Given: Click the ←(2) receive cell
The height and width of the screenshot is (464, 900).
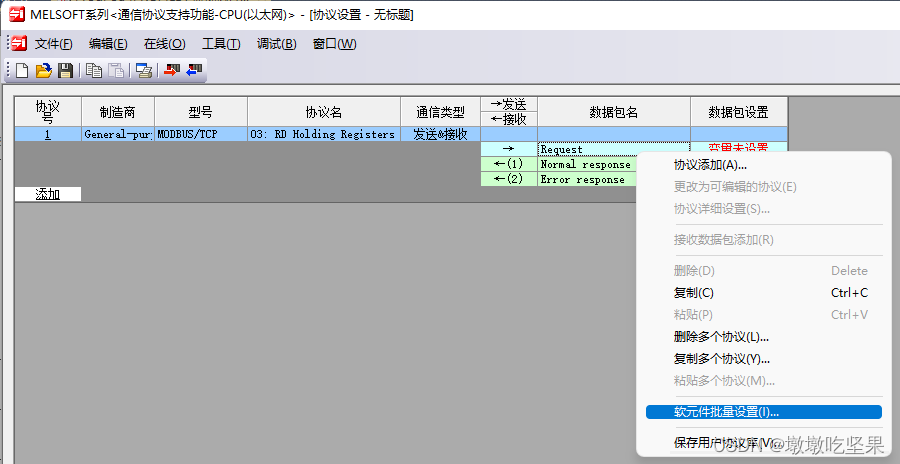Looking at the screenshot, I should click(x=509, y=179).
